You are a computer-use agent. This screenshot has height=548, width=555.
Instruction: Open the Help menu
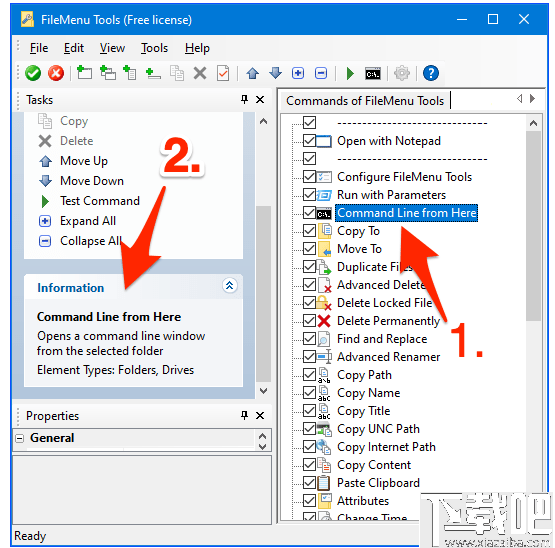click(197, 48)
